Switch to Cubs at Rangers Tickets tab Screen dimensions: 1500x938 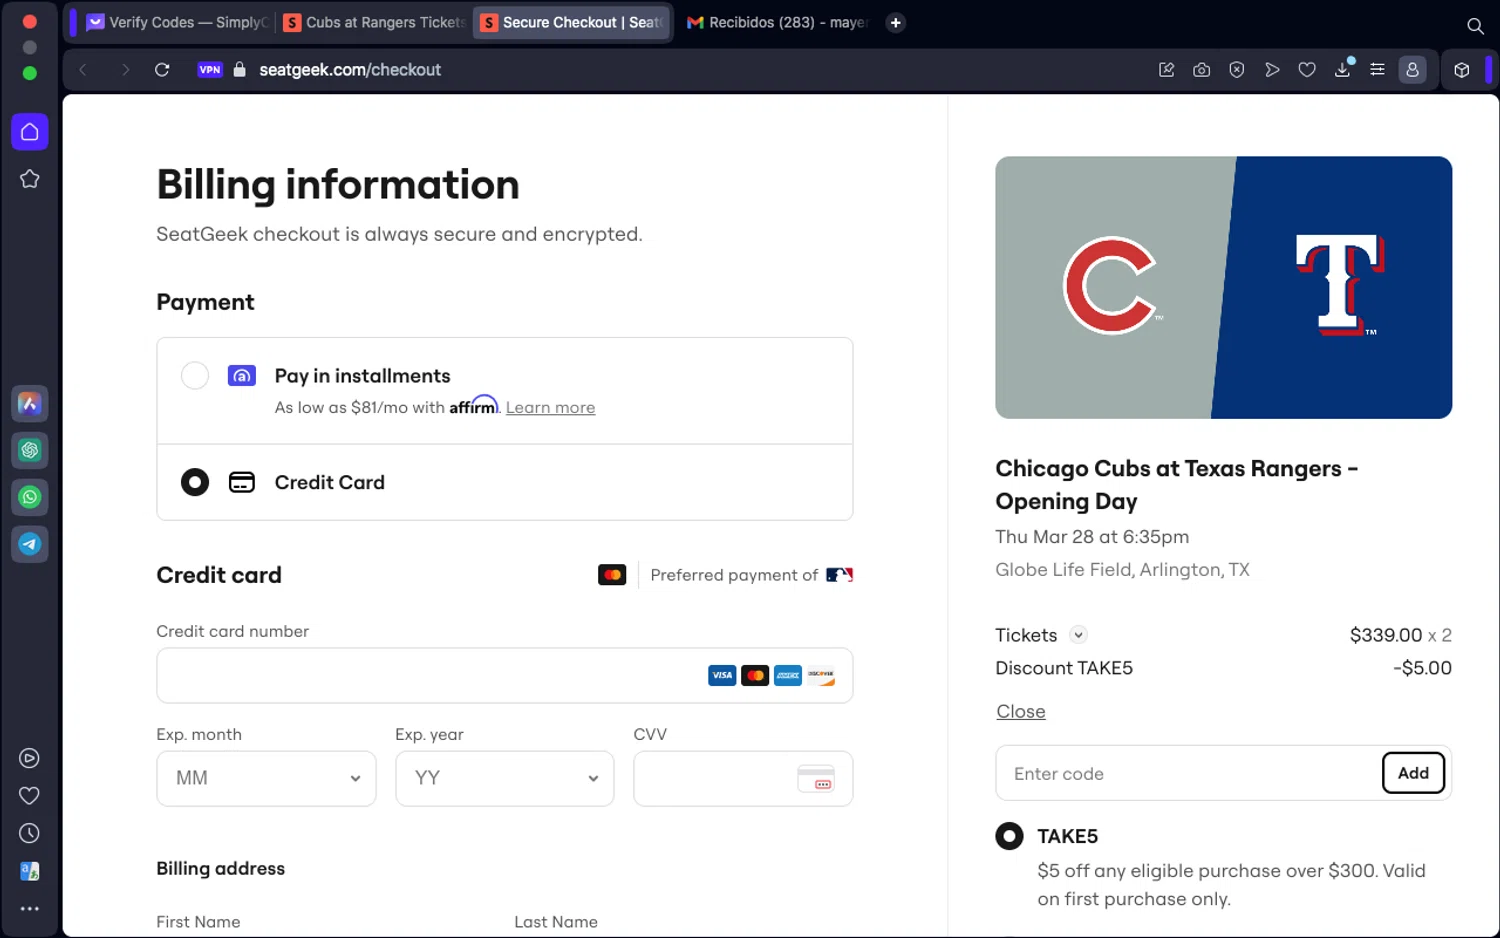[375, 22]
